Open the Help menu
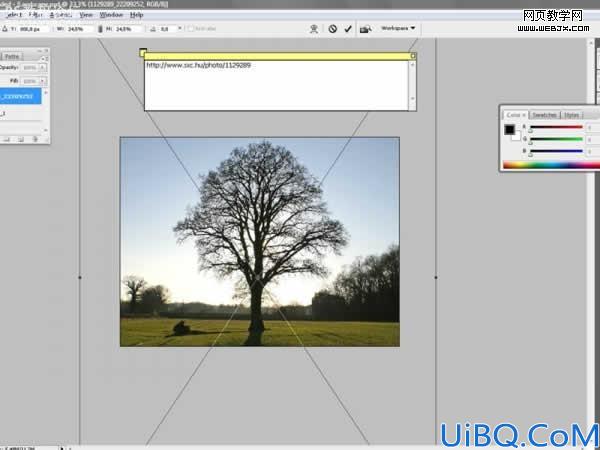Image resolution: width=600 pixels, height=450 pixels. coord(137,15)
